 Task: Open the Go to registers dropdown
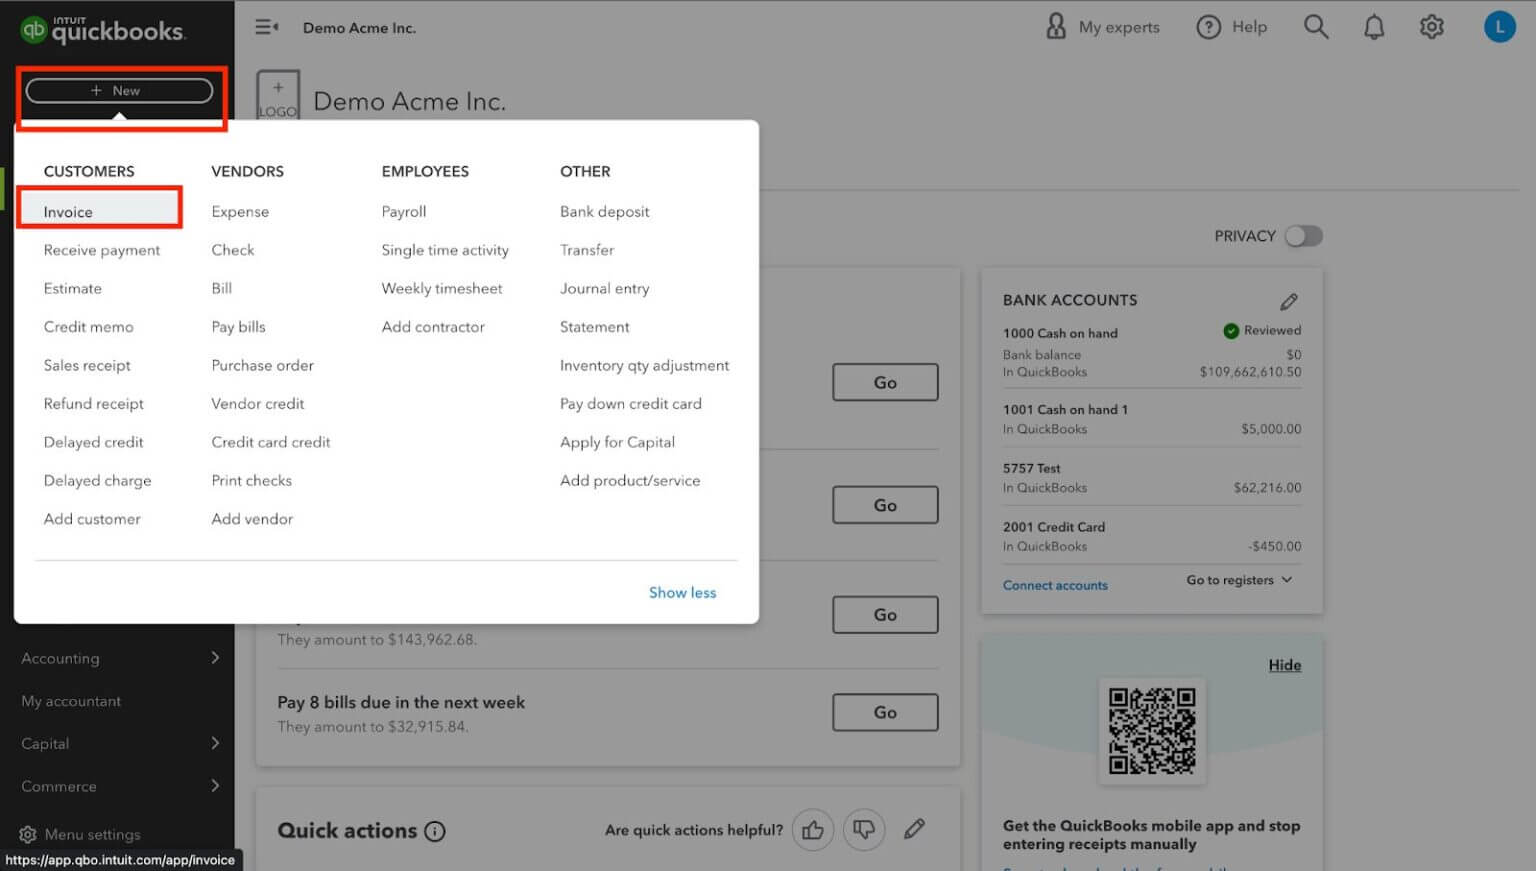1236,580
